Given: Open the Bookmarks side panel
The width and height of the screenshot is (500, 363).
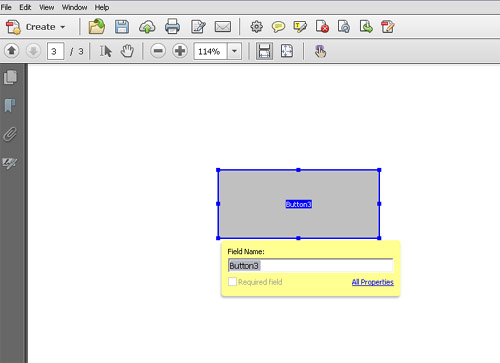Looking at the screenshot, I should [10, 105].
